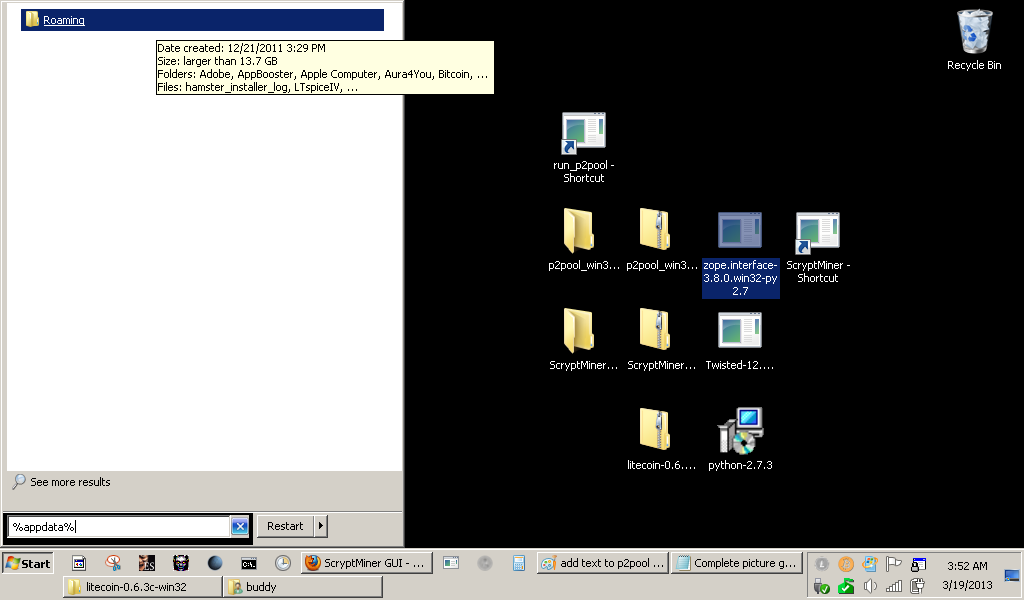Select the ScryptMiner plain folder icon
The height and width of the screenshot is (604, 1024).
coord(583,340)
